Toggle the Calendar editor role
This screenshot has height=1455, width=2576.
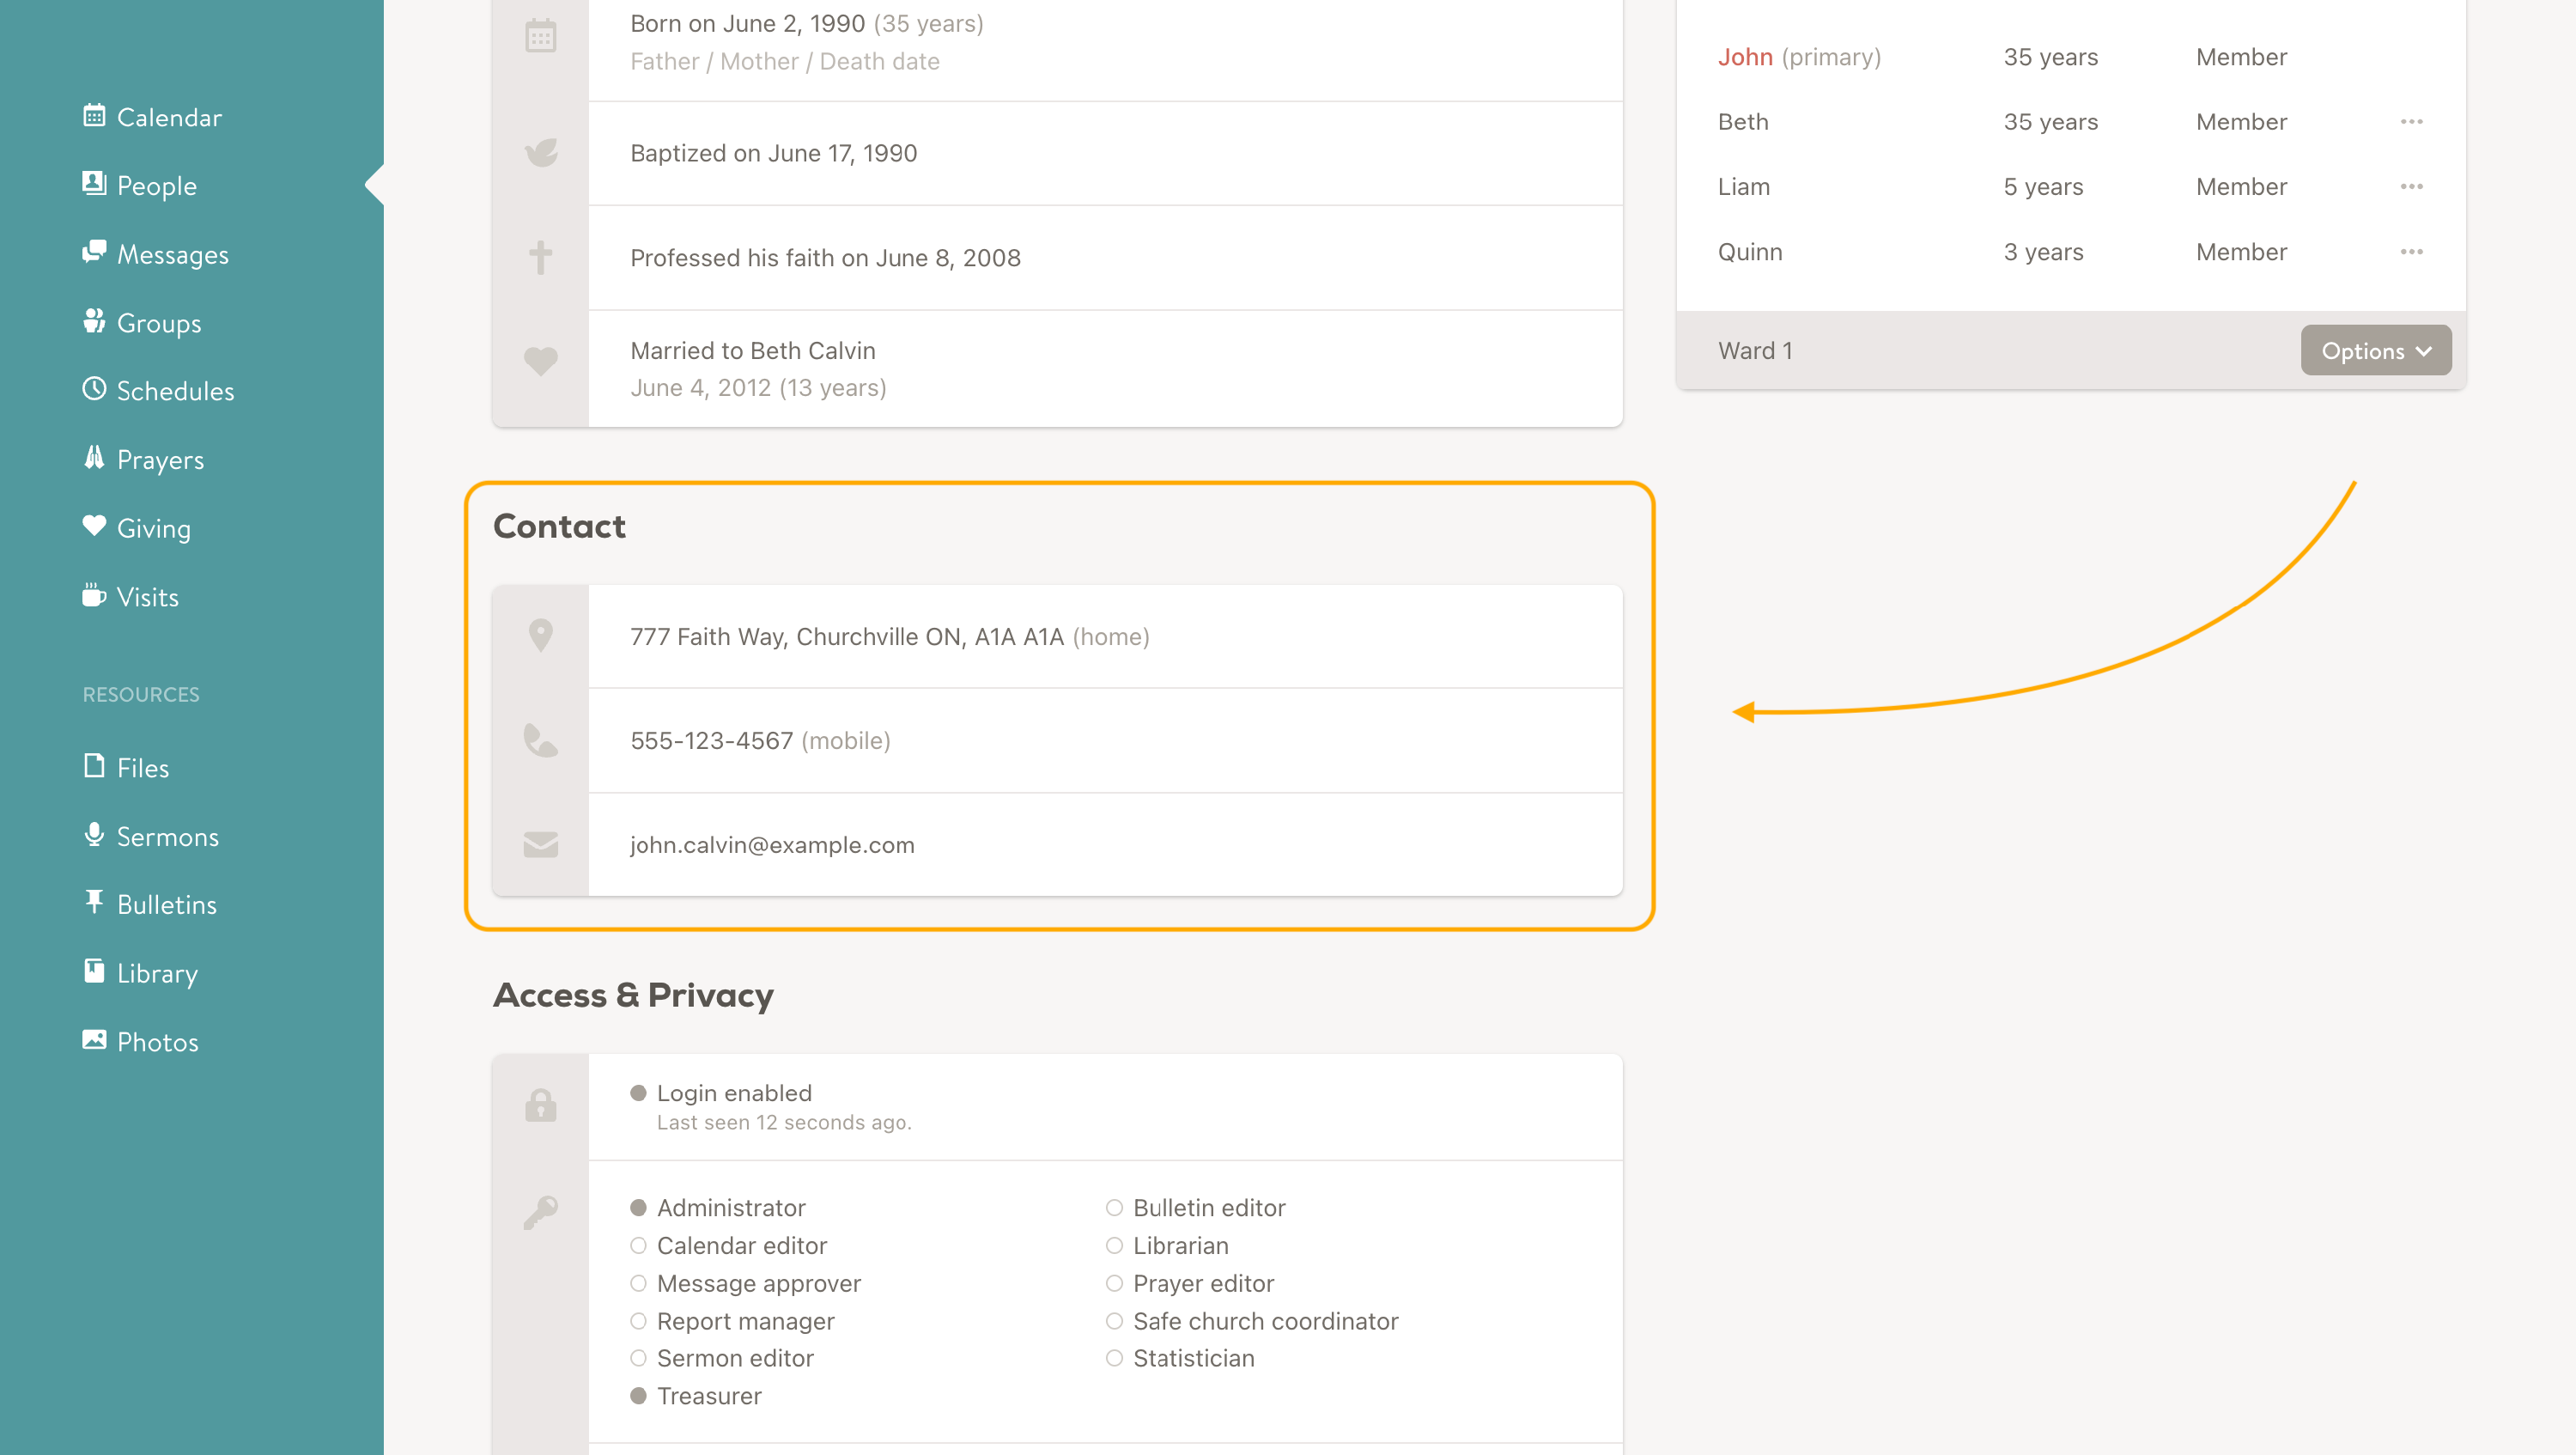638,1245
